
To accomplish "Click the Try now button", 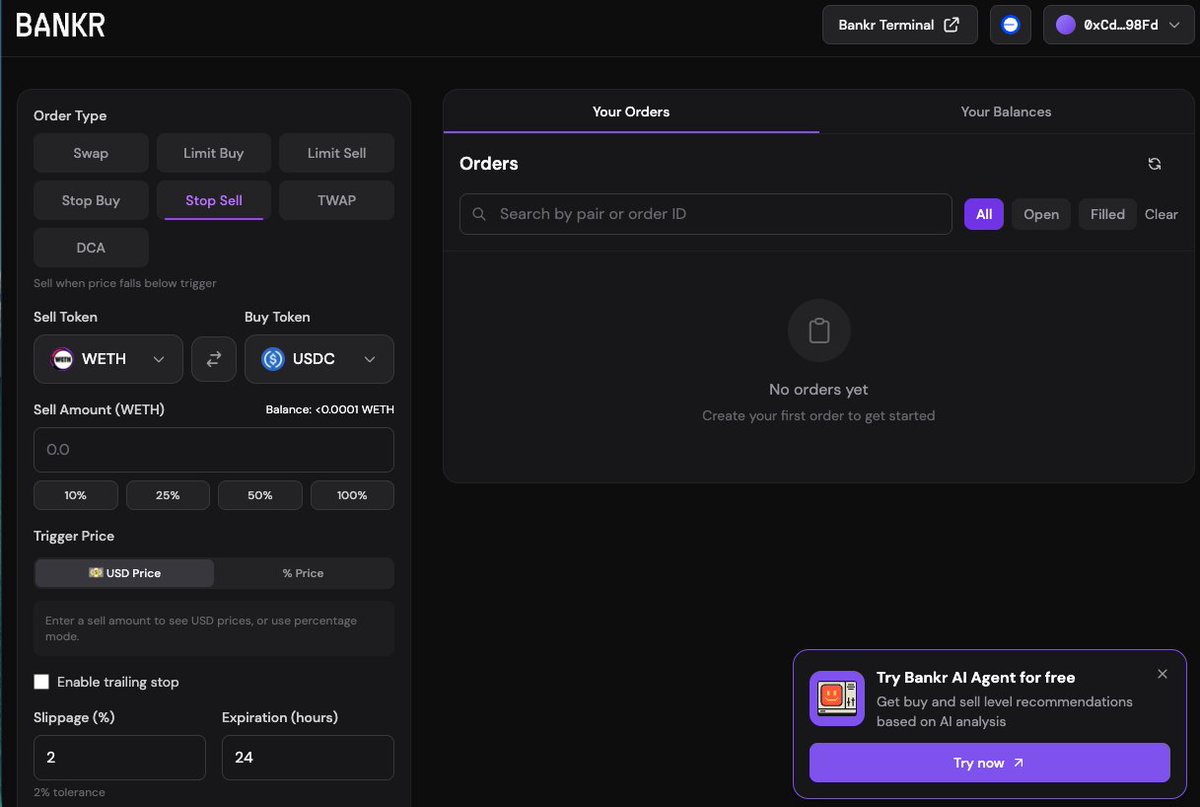I will [989, 763].
